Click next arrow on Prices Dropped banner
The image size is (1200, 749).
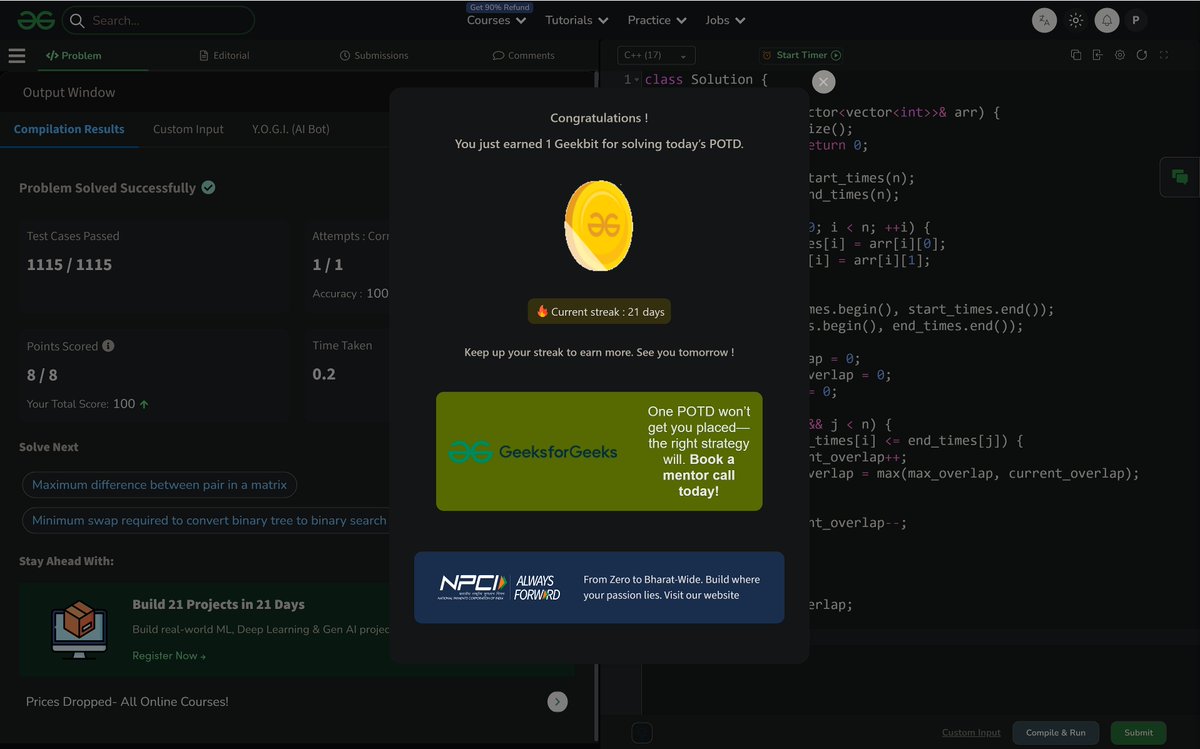point(558,702)
